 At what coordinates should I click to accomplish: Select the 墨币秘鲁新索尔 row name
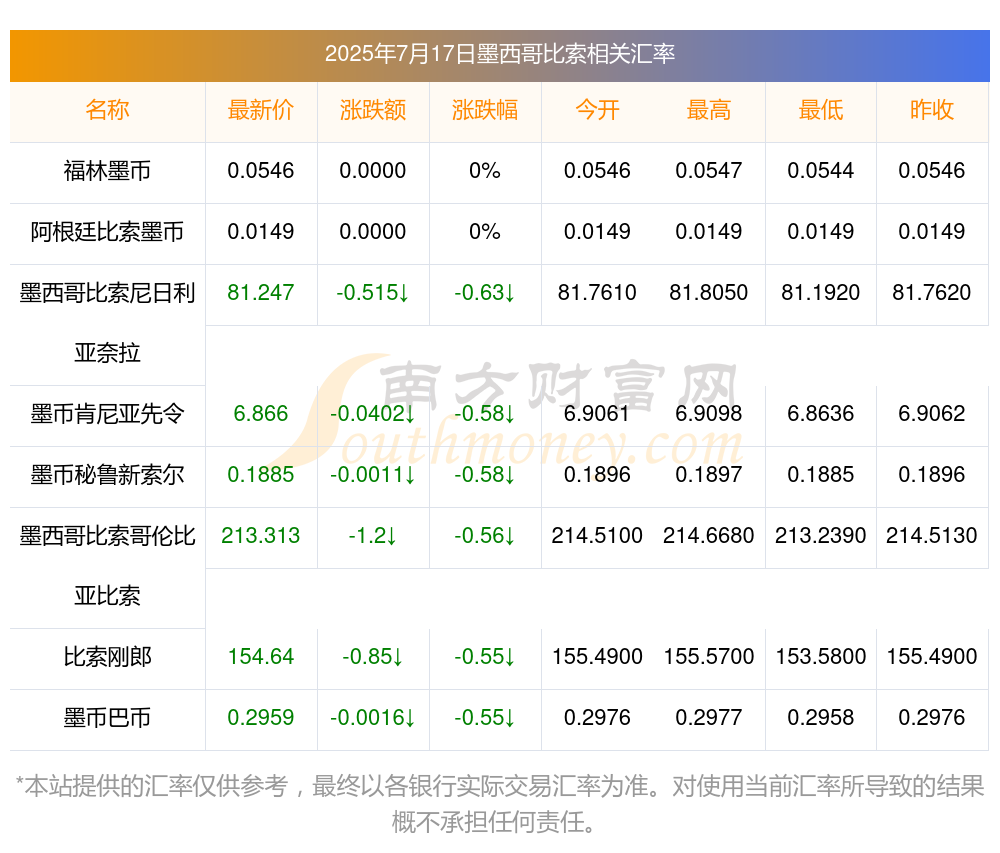pos(107,475)
